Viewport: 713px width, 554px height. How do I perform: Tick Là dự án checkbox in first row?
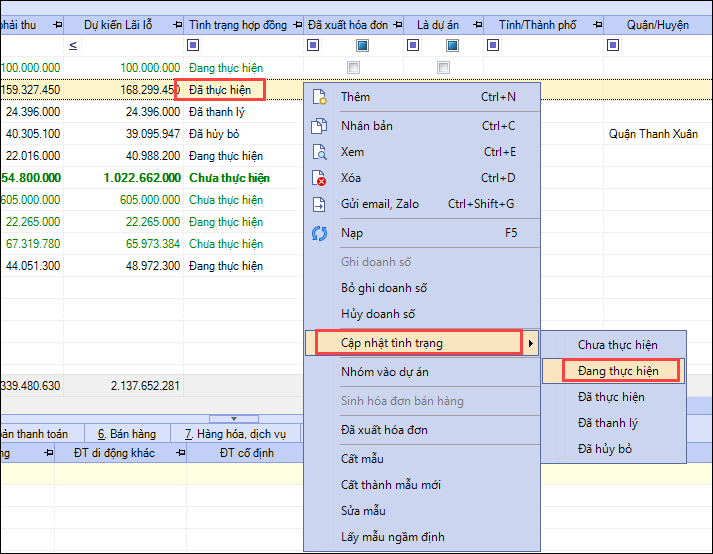point(443,67)
